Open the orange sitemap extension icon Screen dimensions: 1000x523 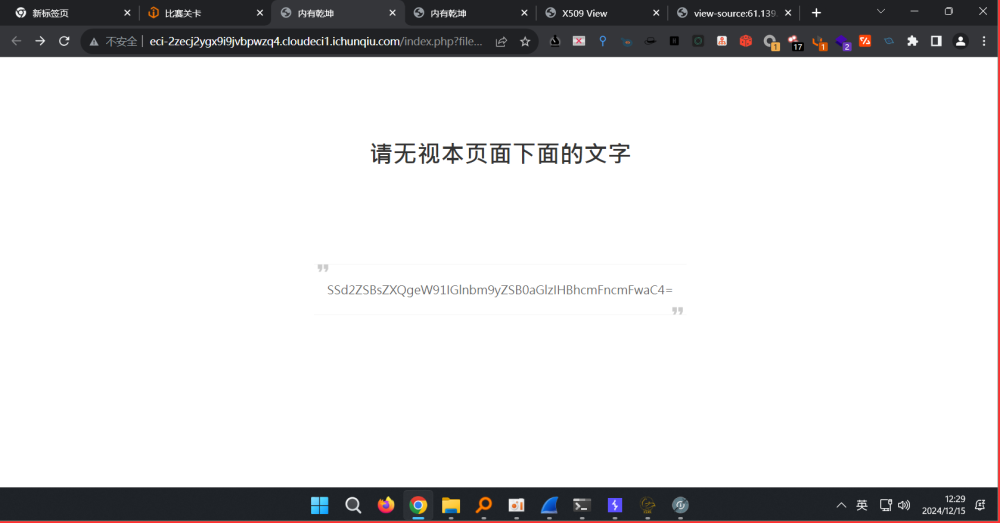pos(722,41)
